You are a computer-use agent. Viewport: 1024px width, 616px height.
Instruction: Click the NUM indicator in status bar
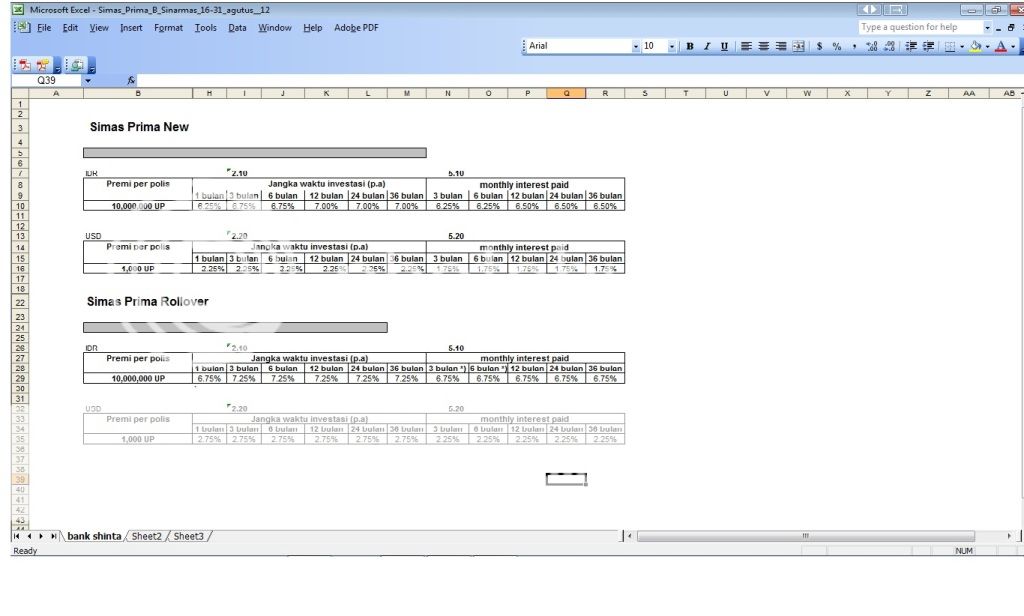click(x=964, y=551)
